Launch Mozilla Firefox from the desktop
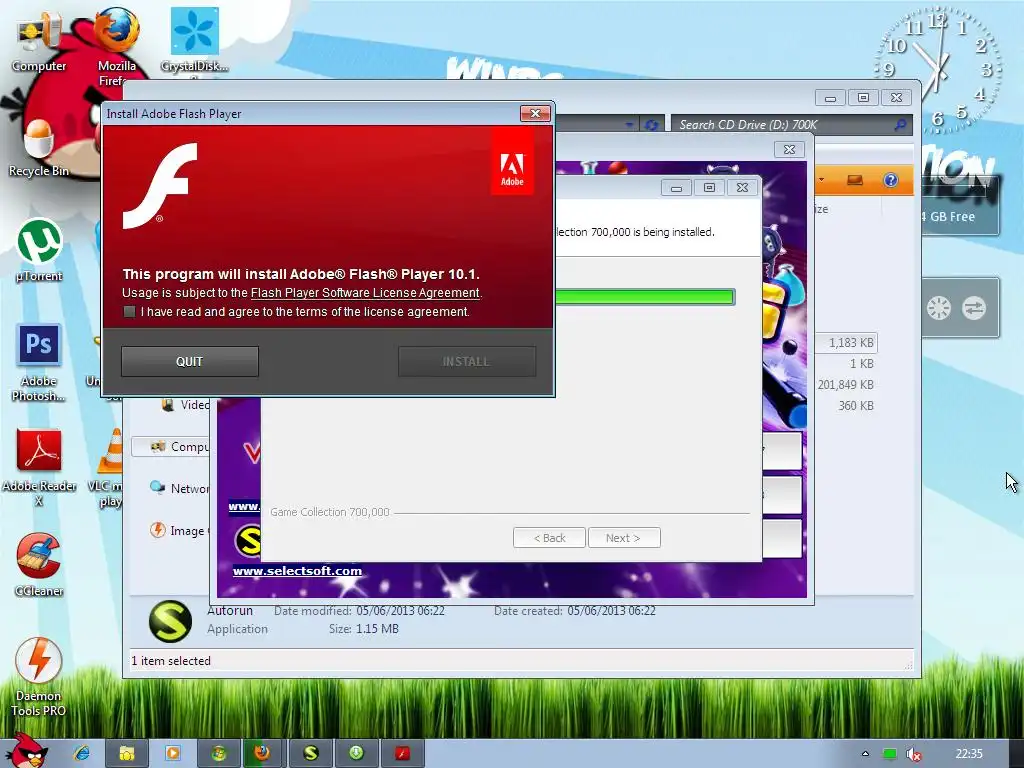The image size is (1024, 768). [x=117, y=44]
